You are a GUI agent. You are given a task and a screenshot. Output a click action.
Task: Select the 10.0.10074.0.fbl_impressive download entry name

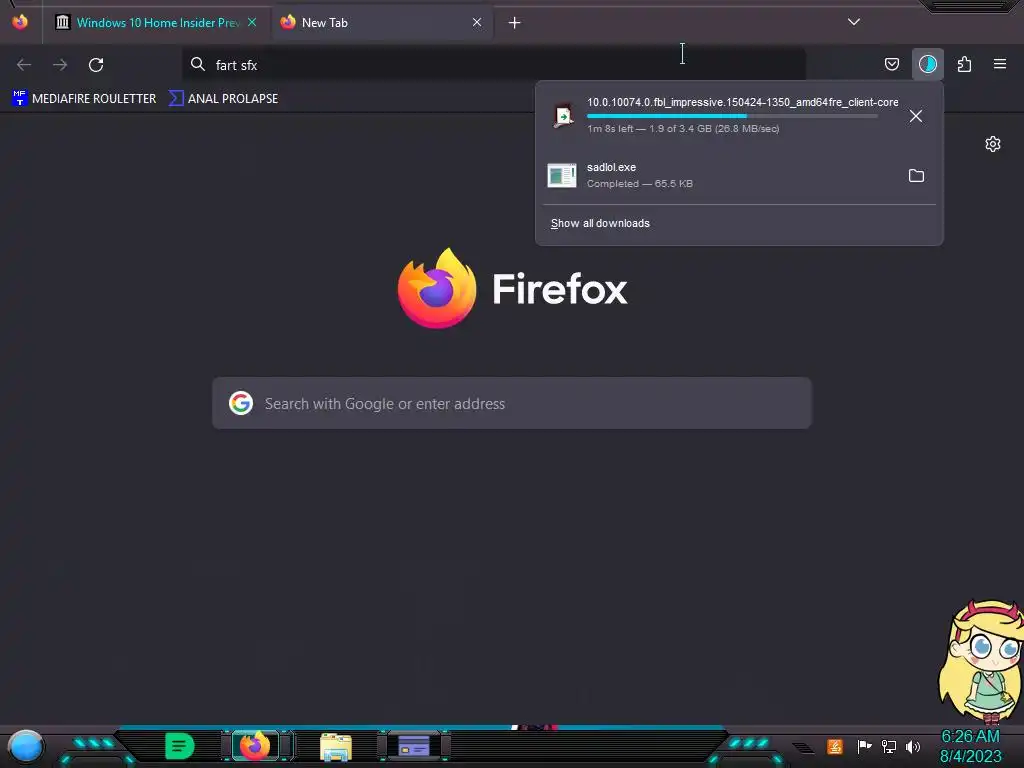(x=743, y=102)
